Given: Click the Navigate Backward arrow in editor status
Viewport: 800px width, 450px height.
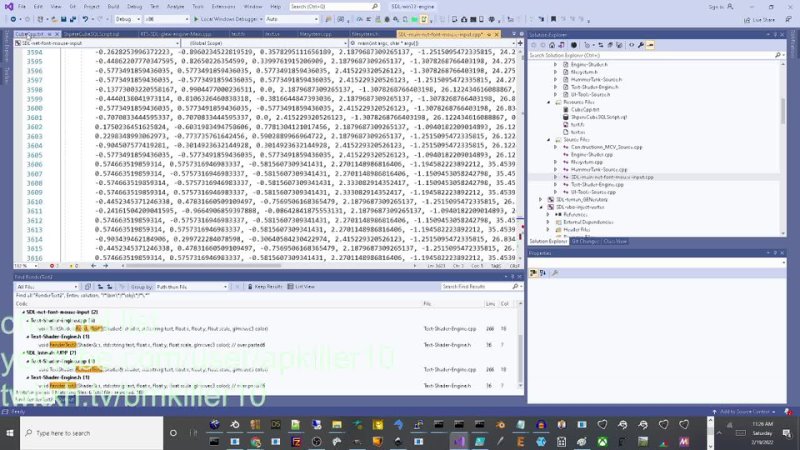Looking at the screenshot, I should click(x=93, y=266).
